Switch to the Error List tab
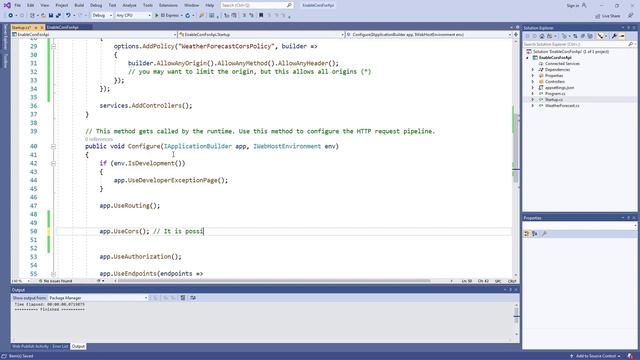Image resolution: width=640 pixels, height=360 pixels. tap(60, 347)
